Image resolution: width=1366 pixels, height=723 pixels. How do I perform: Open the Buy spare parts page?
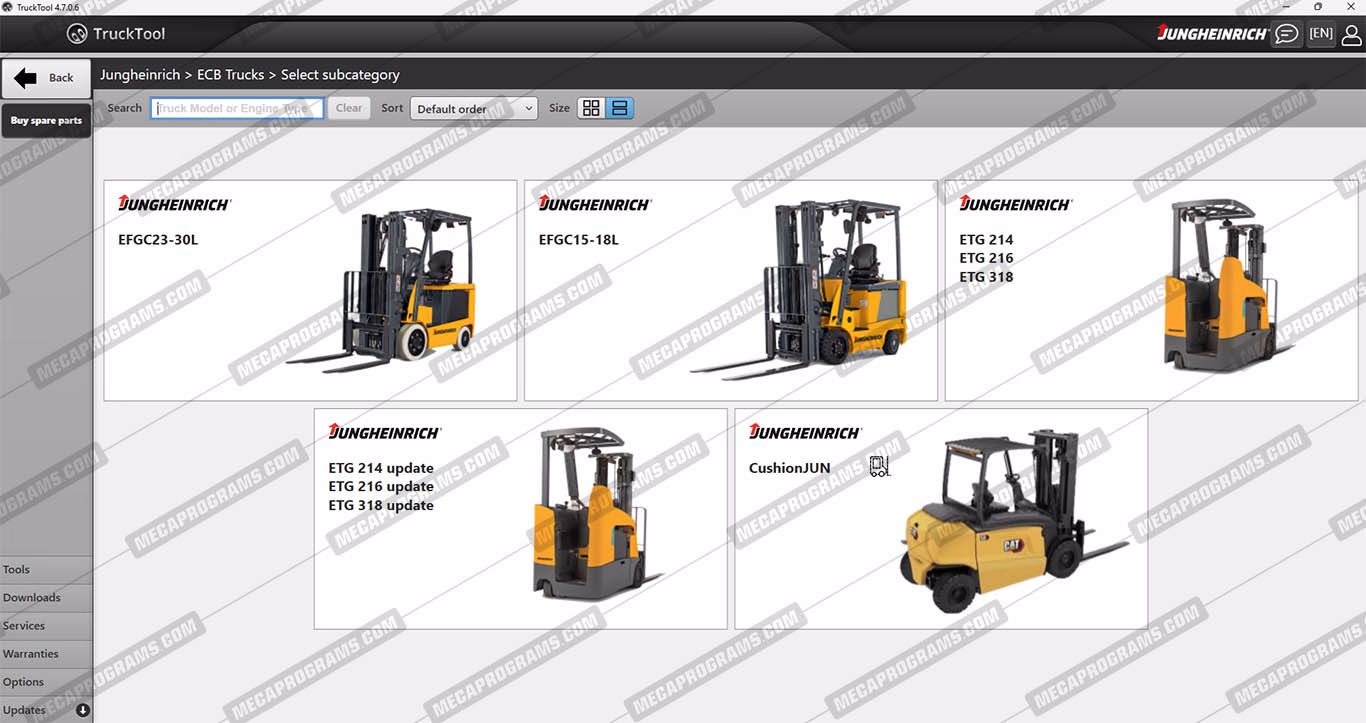46,121
